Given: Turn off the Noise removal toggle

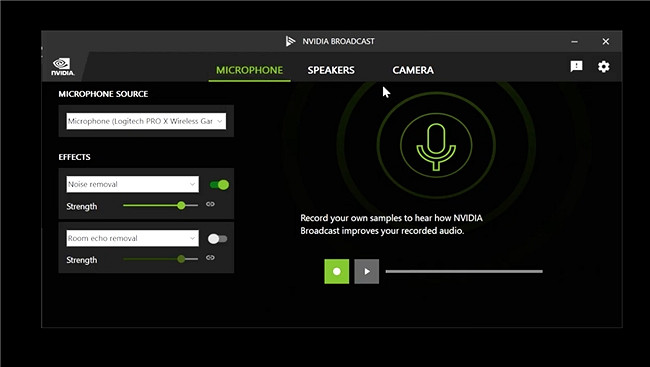Looking at the screenshot, I should pyautogui.click(x=219, y=185).
